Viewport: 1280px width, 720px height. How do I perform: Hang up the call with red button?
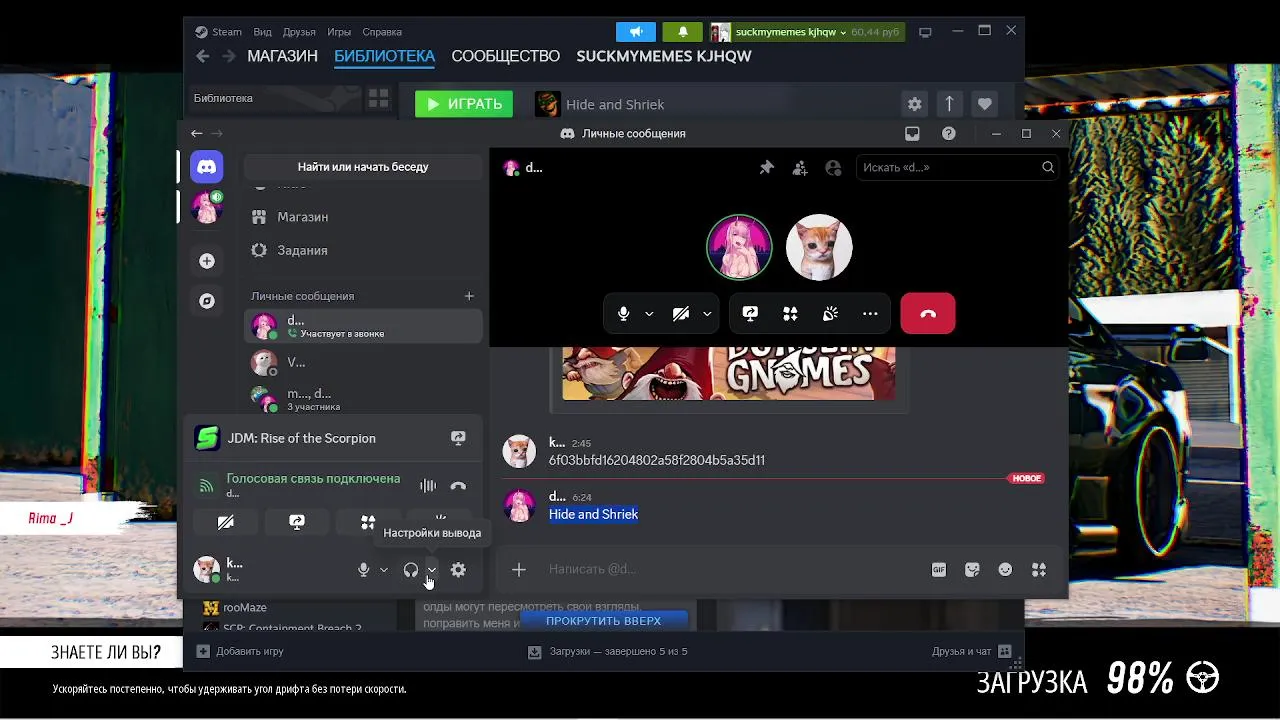928,314
